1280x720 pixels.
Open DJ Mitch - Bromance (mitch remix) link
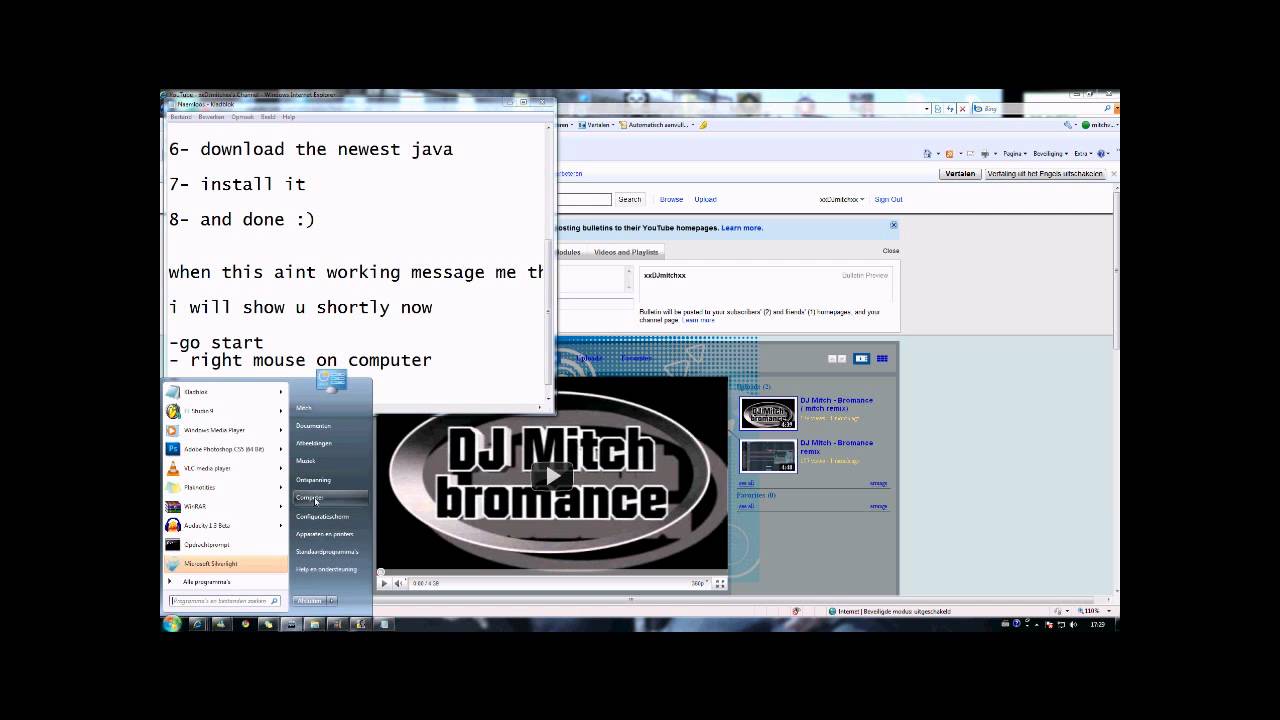click(x=836, y=404)
